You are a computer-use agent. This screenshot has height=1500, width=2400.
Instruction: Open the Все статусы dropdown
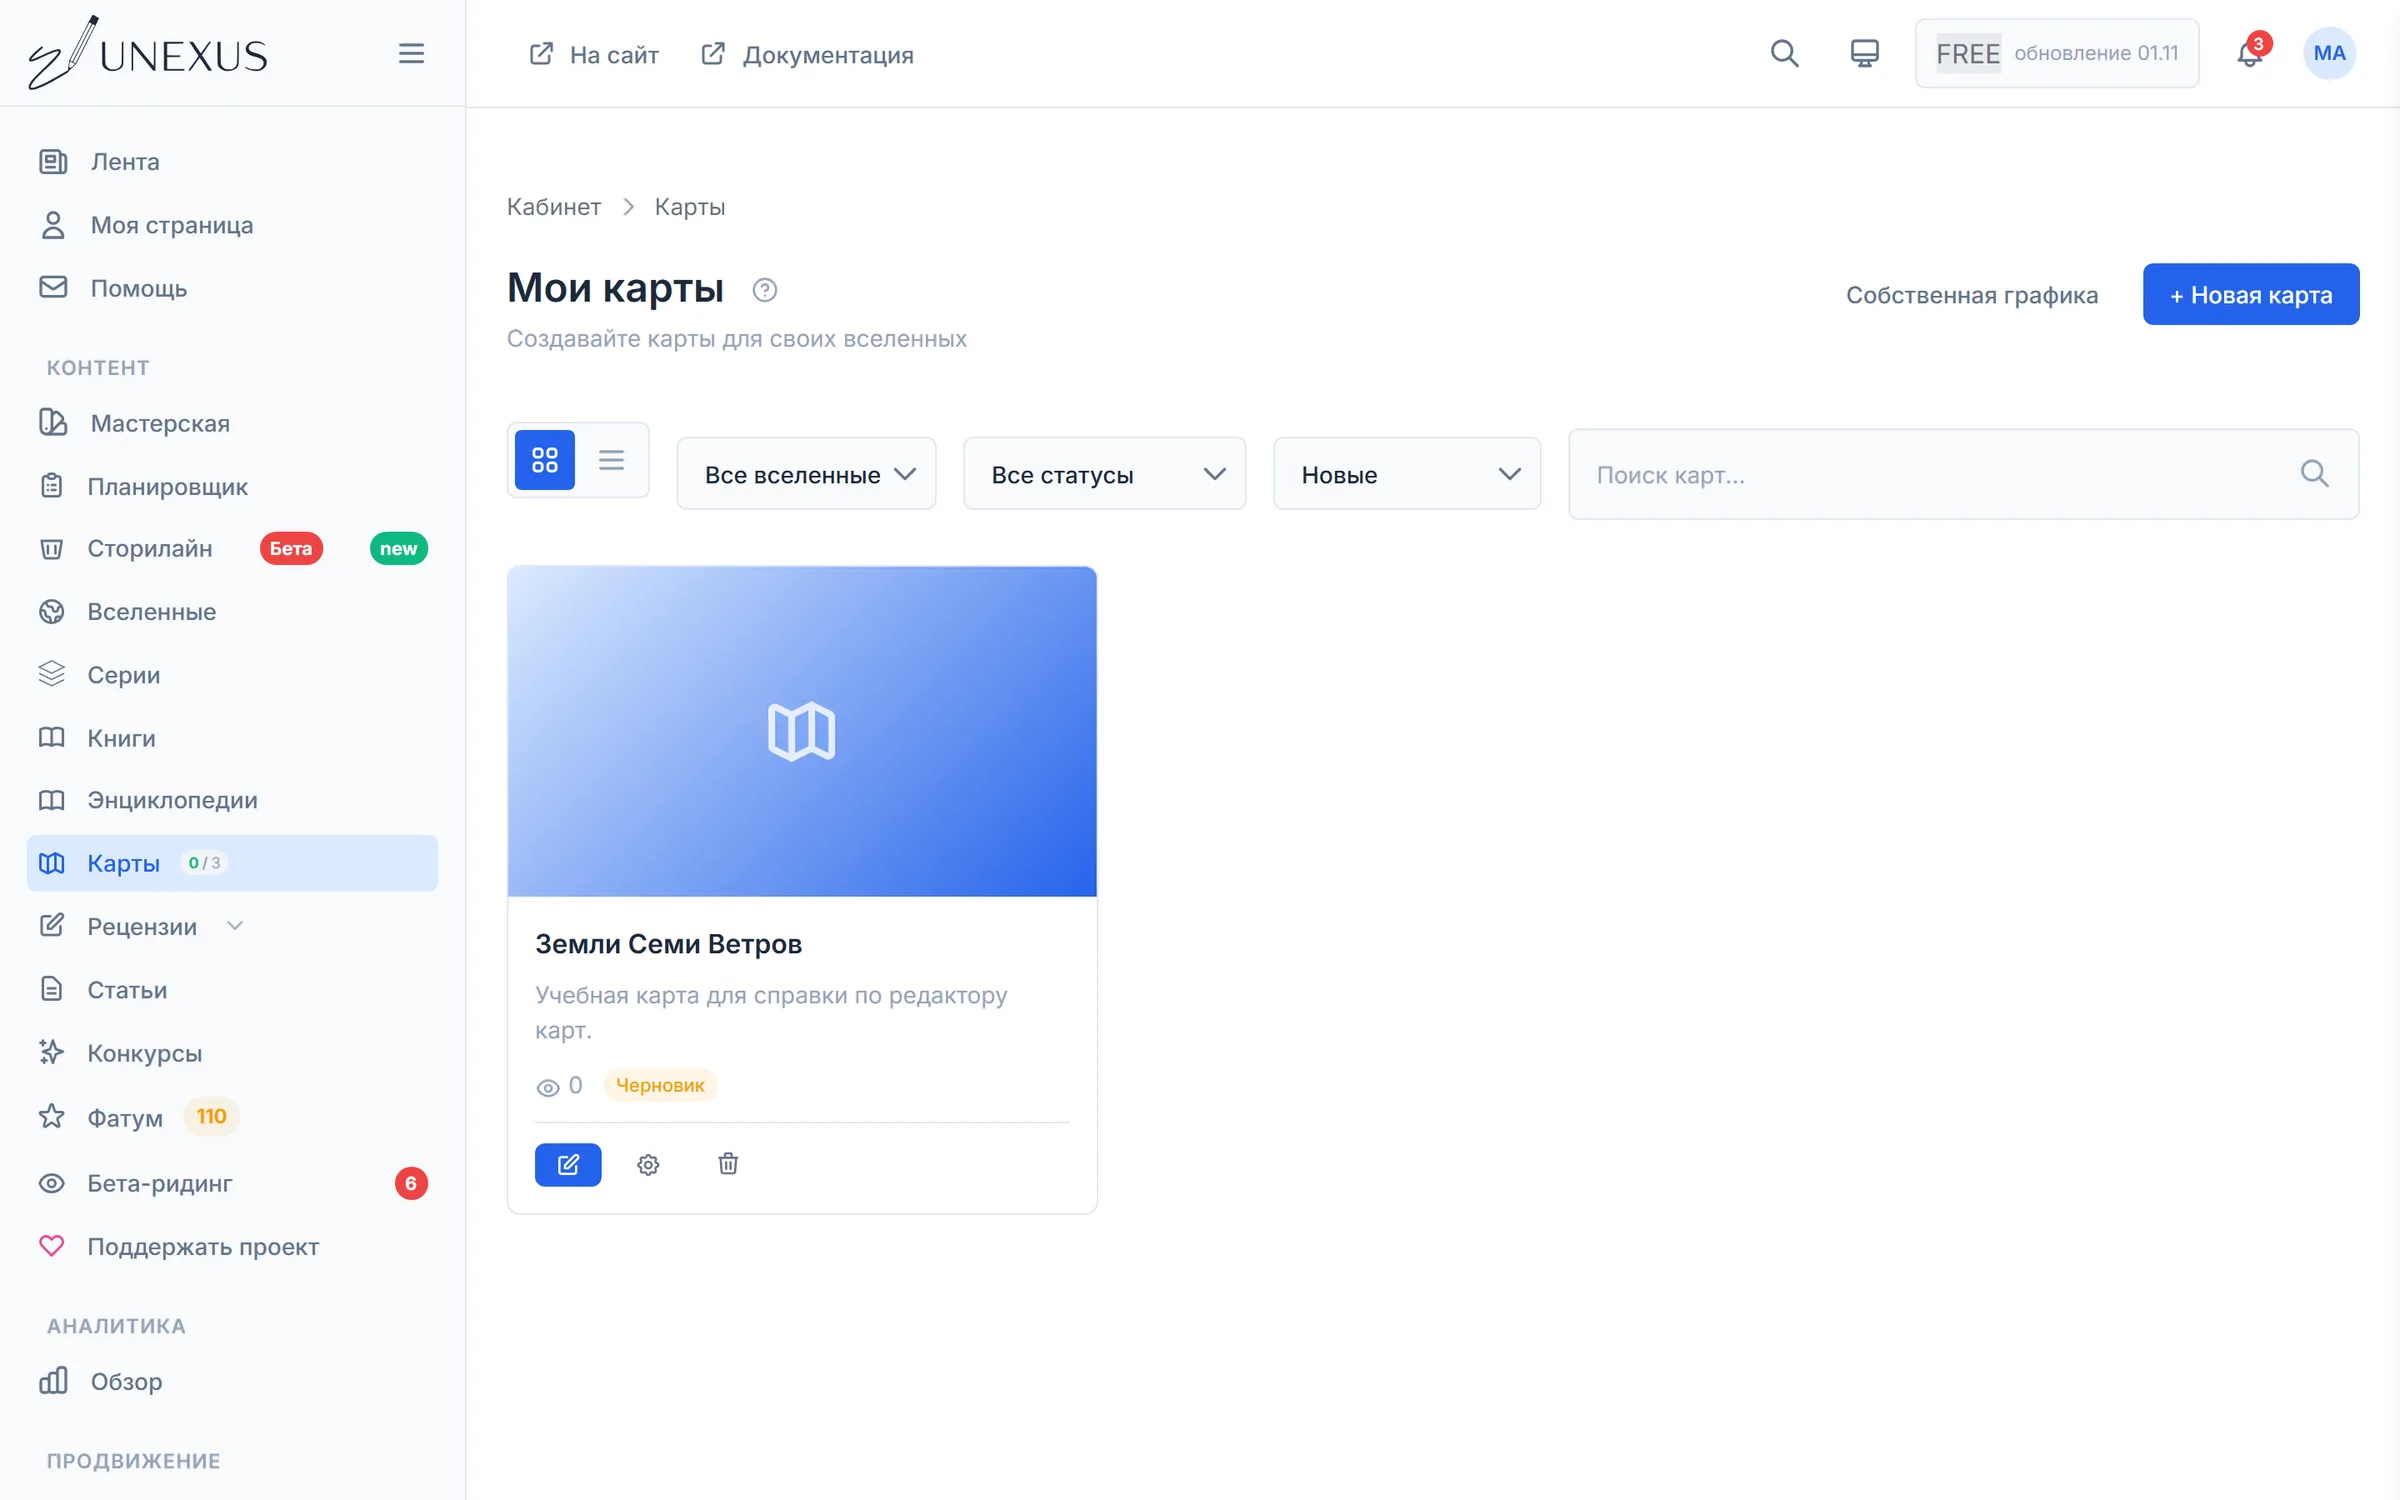coord(1104,474)
